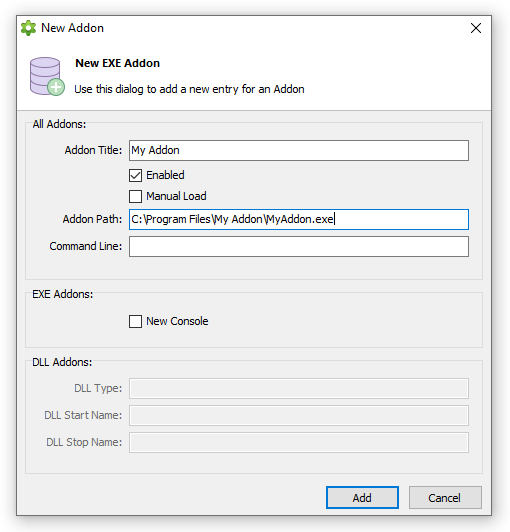Click the DLL Stop Name field

[299, 442]
